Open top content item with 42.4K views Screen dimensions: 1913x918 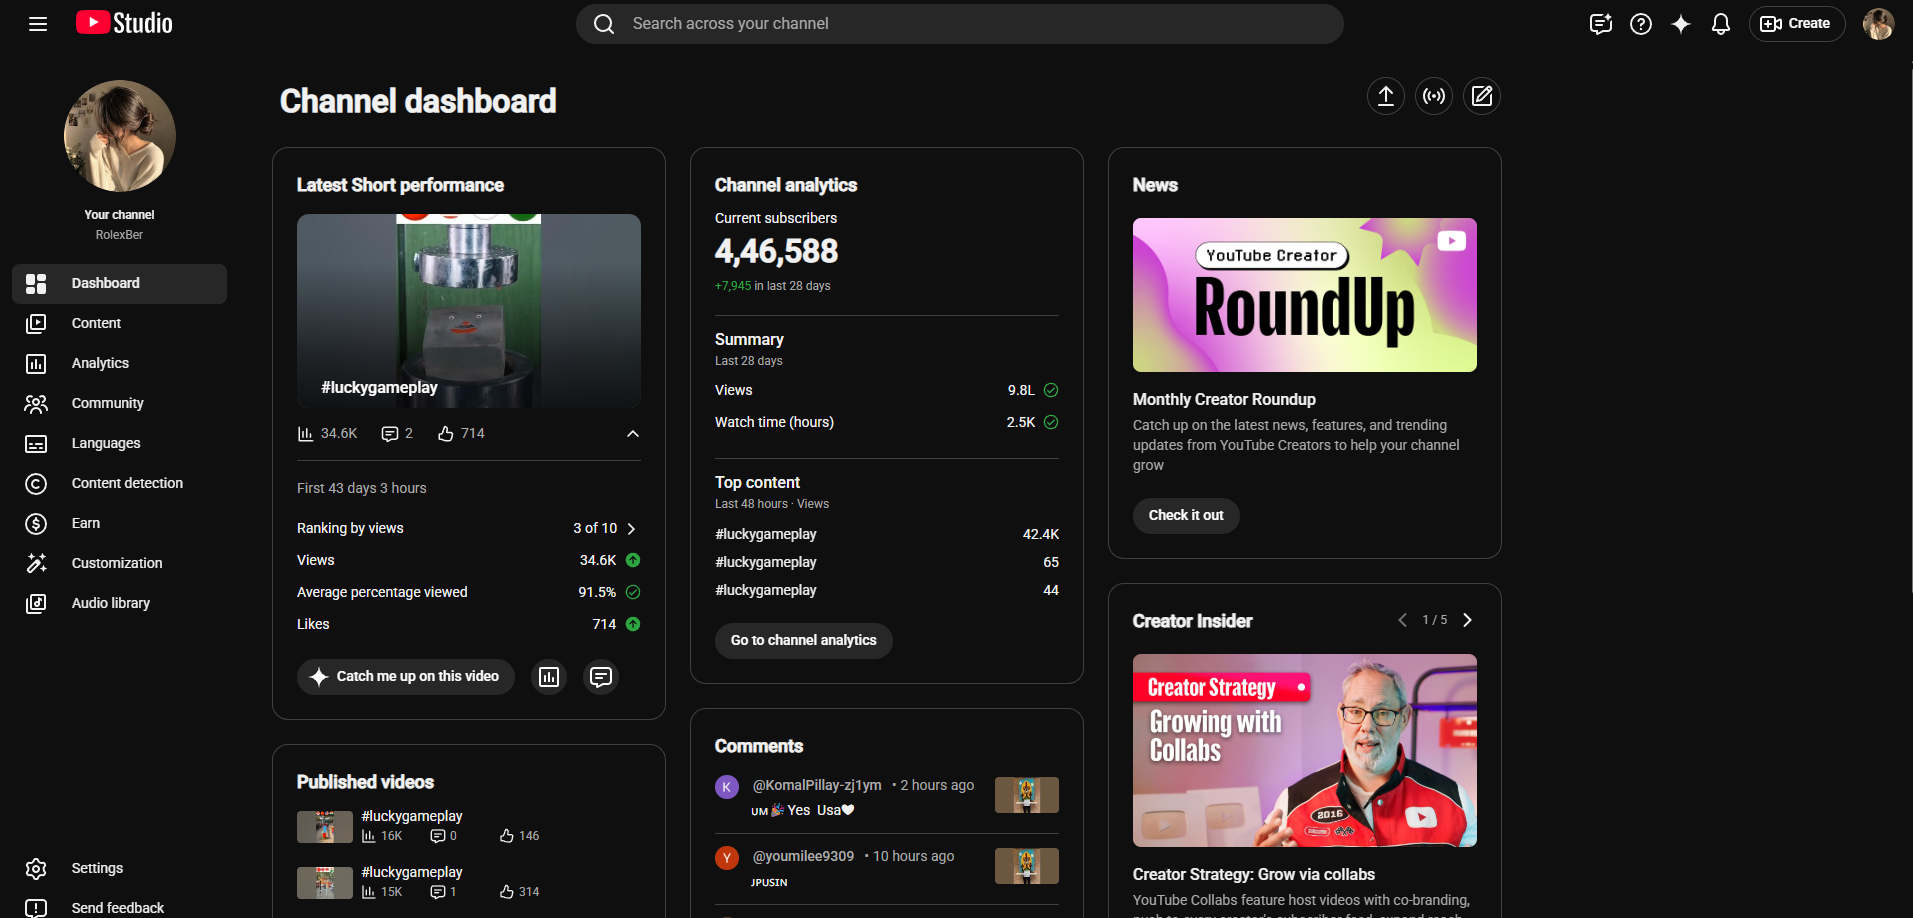[766, 534]
